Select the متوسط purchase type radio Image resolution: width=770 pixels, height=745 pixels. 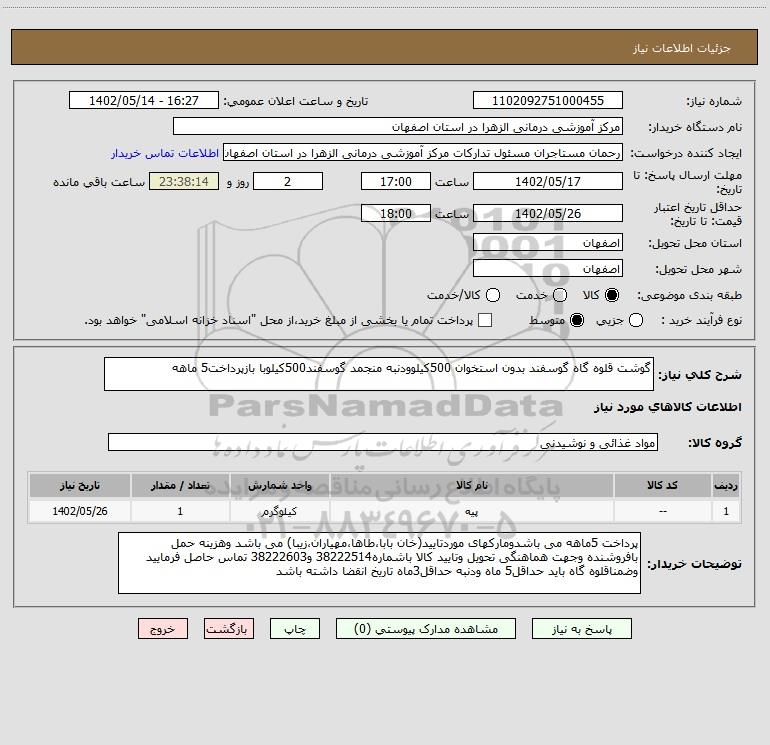pyautogui.click(x=577, y=320)
